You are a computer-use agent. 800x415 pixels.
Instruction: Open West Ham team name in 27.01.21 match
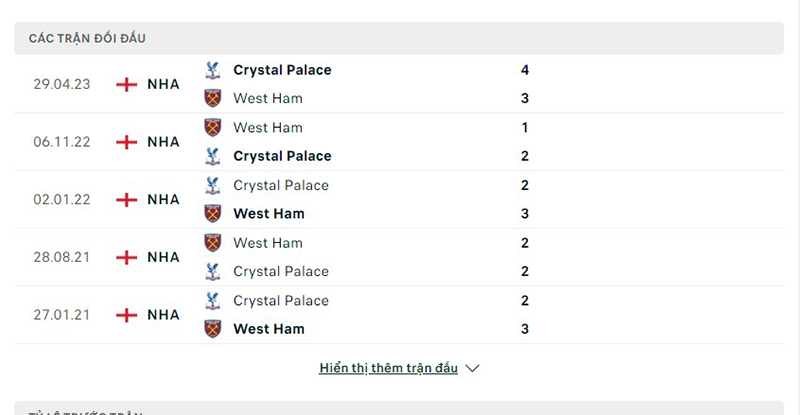268,329
